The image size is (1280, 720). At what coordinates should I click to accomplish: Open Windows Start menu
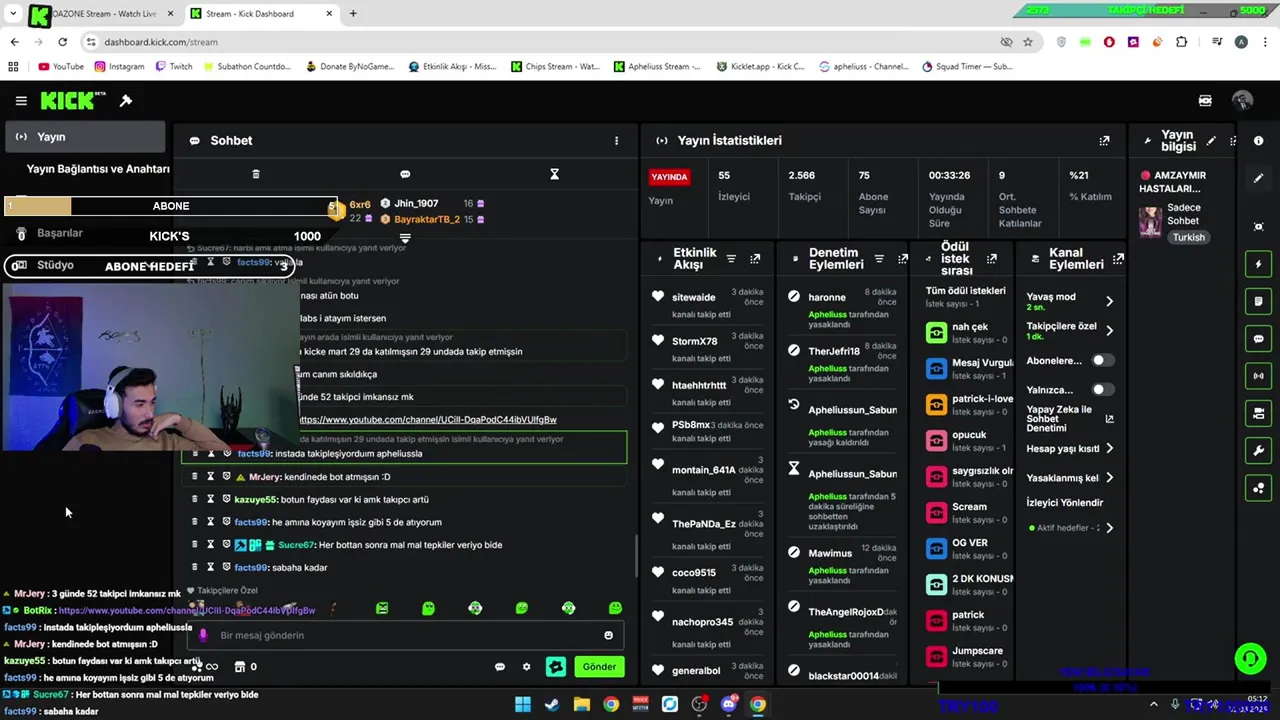click(522, 704)
